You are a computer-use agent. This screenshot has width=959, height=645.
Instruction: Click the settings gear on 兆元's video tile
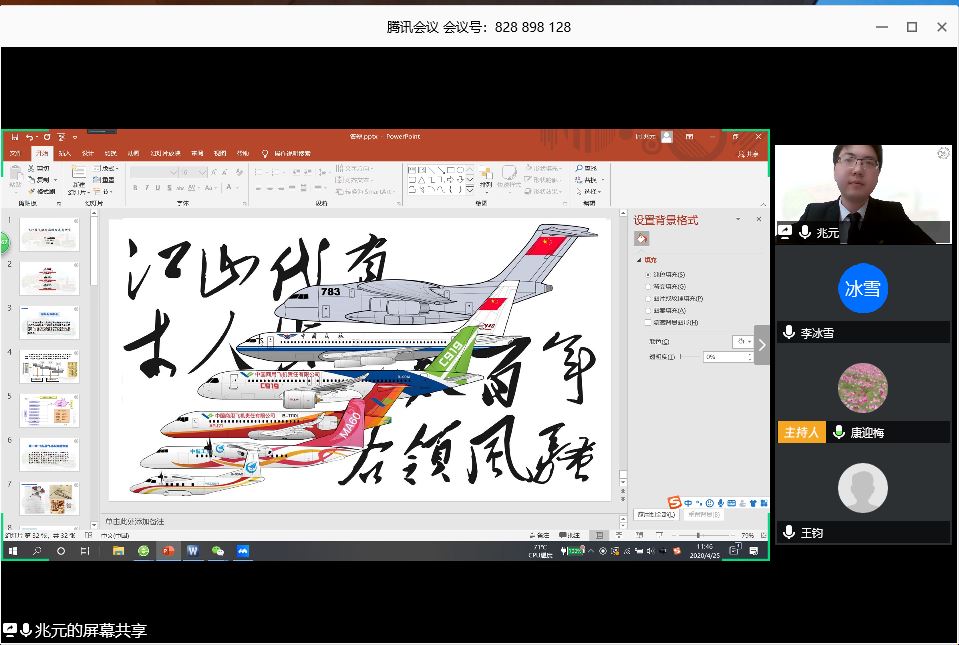tap(942, 153)
